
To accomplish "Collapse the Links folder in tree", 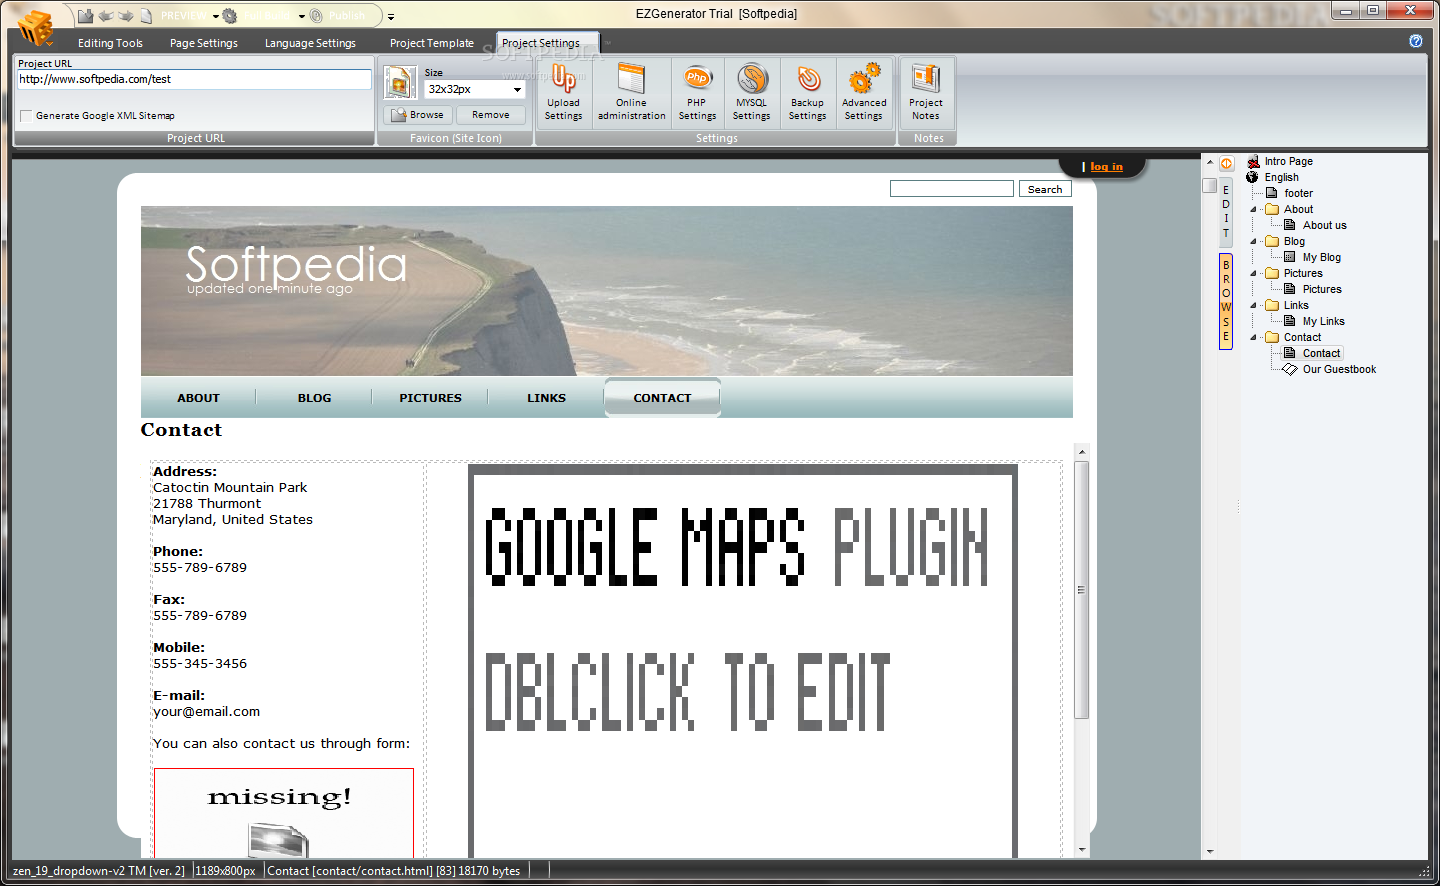I will tap(1254, 306).
